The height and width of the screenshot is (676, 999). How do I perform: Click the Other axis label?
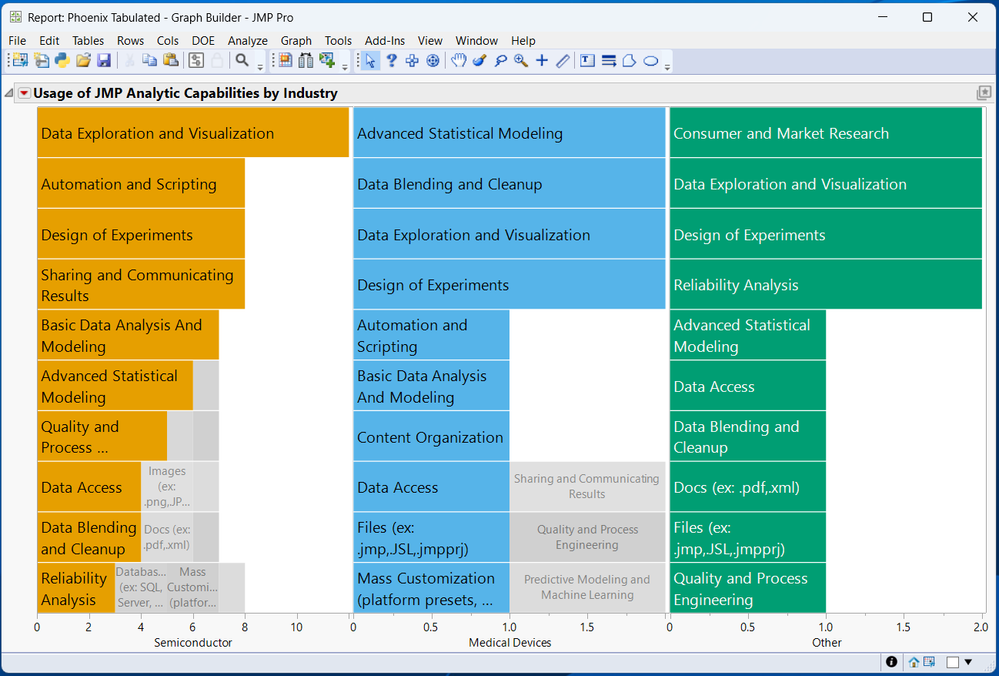click(x=826, y=643)
